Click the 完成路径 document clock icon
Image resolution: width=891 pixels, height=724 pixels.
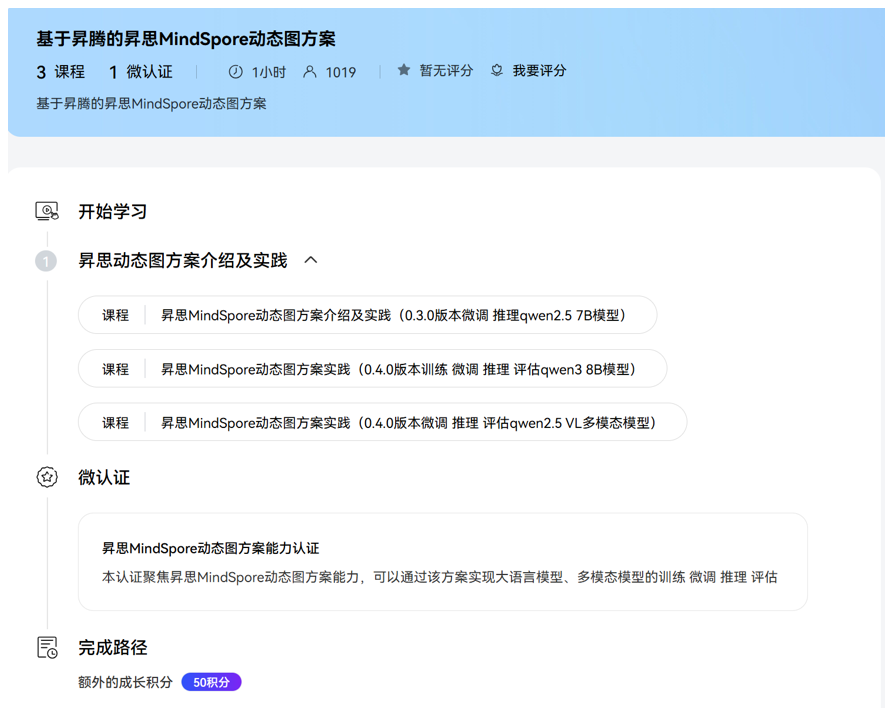click(x=47, y=647)
